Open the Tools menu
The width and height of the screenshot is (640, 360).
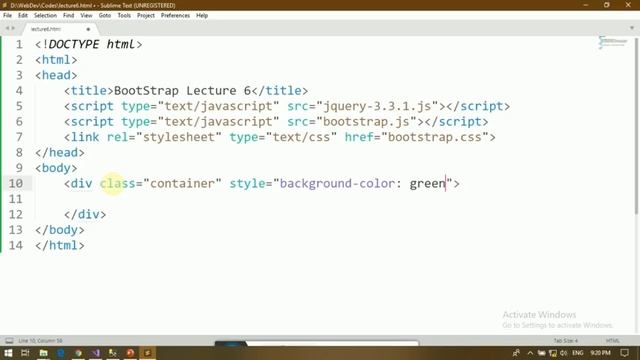tap(124, 16)
